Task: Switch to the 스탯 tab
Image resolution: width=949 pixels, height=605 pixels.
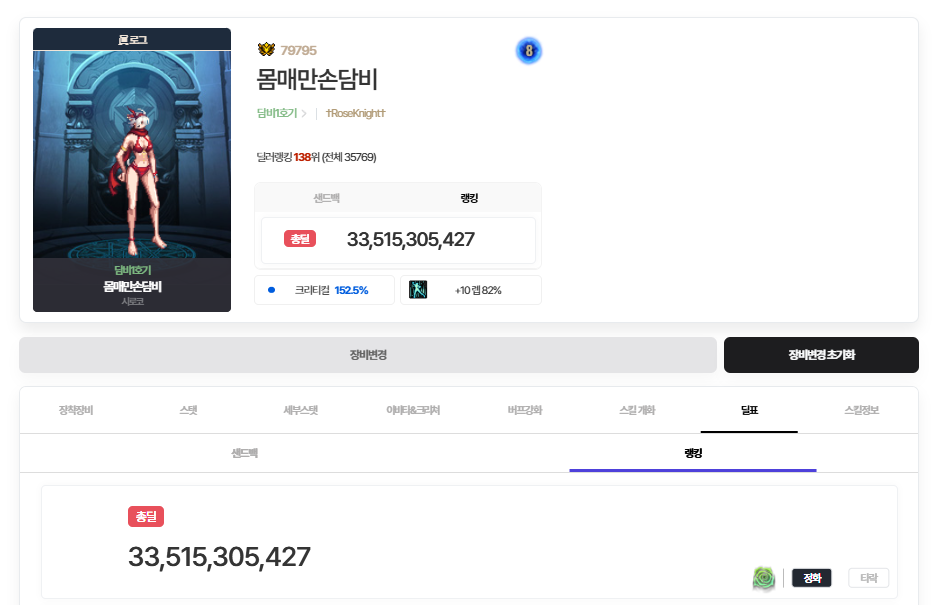Action: tap(188, 410)
